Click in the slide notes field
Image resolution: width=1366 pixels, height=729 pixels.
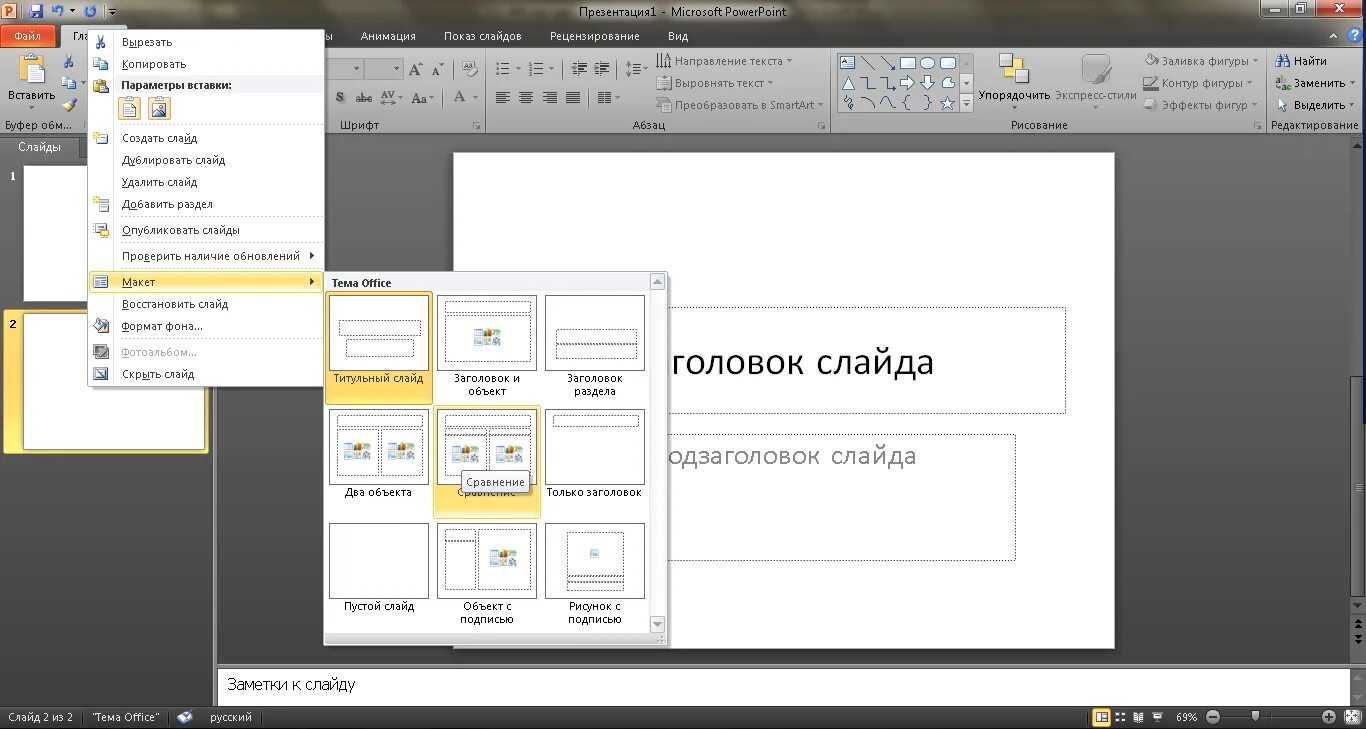783,685
